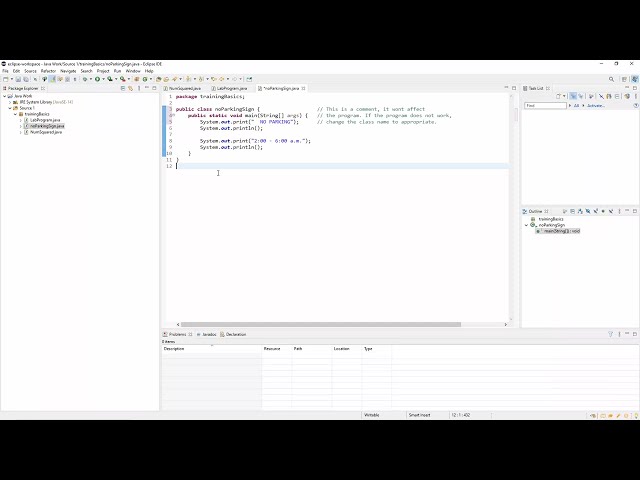The height and width of the screenshot is (480, 640).
Task: Open the Navigate menu
Action: [x=68, y=71]
